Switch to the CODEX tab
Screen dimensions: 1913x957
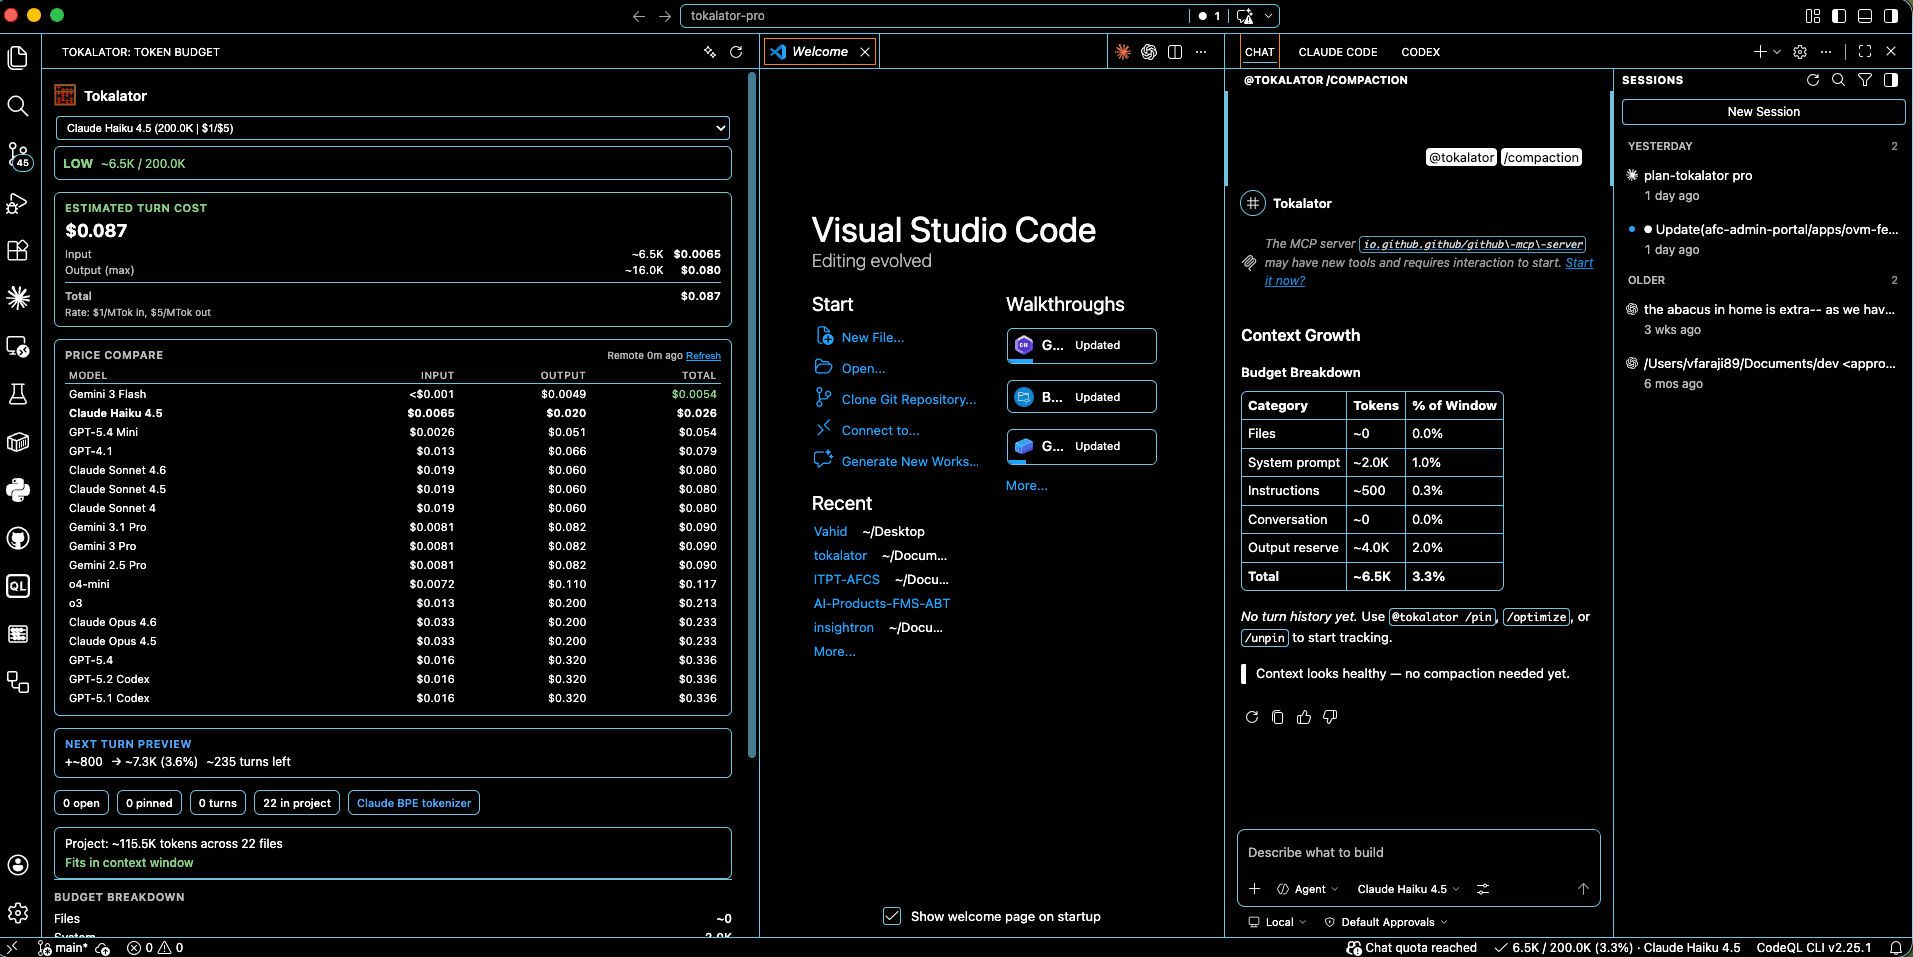[1420, 52]
